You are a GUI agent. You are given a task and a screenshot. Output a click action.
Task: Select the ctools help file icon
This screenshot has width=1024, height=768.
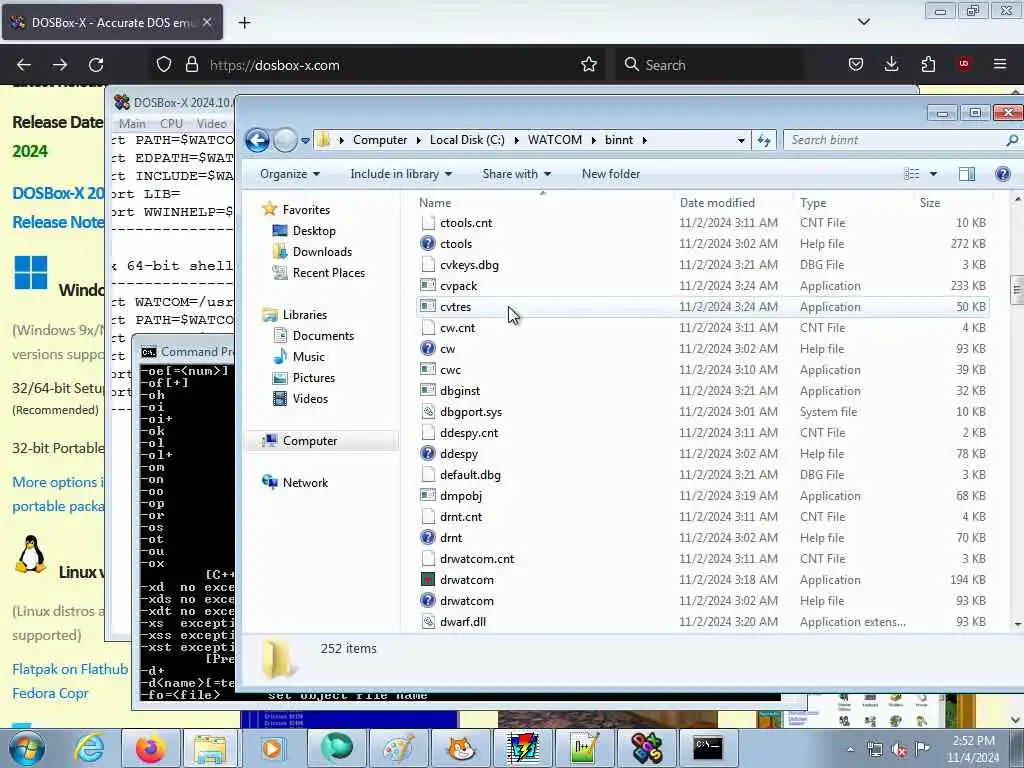[428, 244]
